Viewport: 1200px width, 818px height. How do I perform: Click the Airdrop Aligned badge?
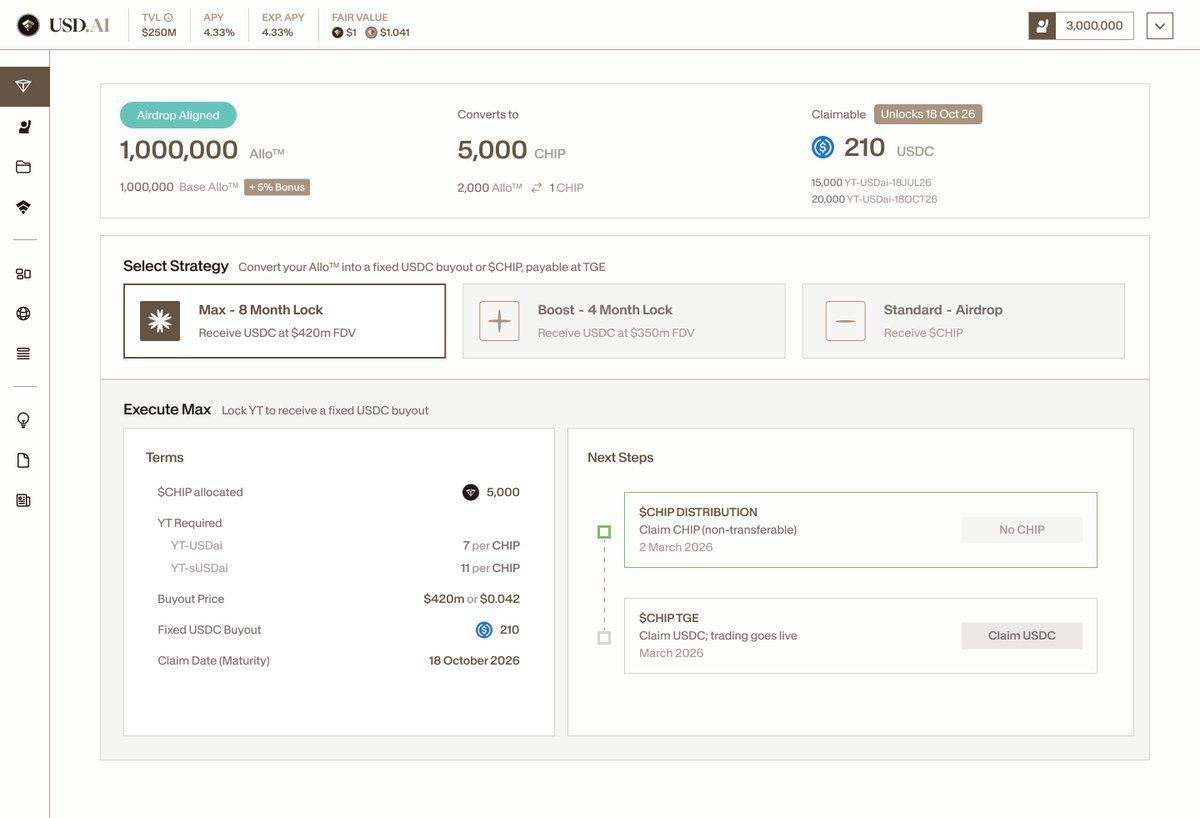178,115
